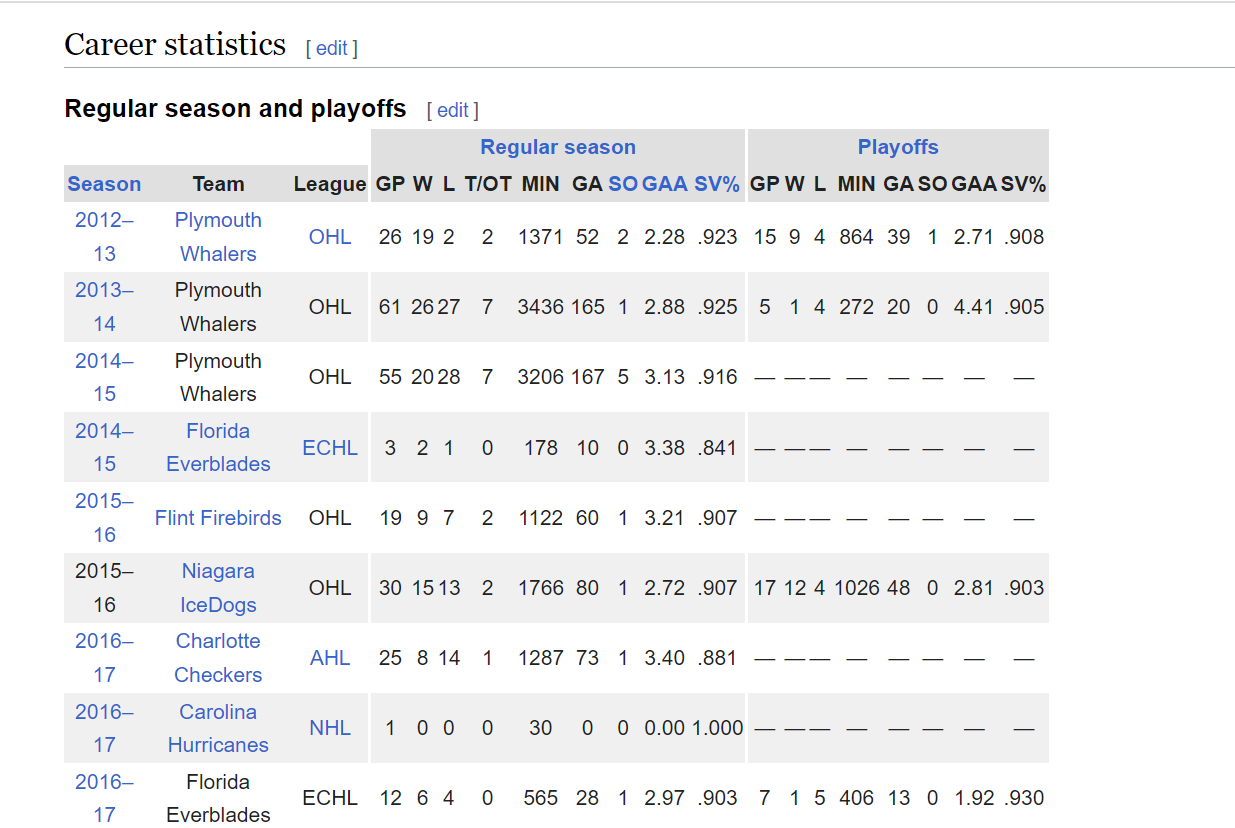Open the GAA column header link
This screenshot has height=828, width=1235.
click(665, 184)
